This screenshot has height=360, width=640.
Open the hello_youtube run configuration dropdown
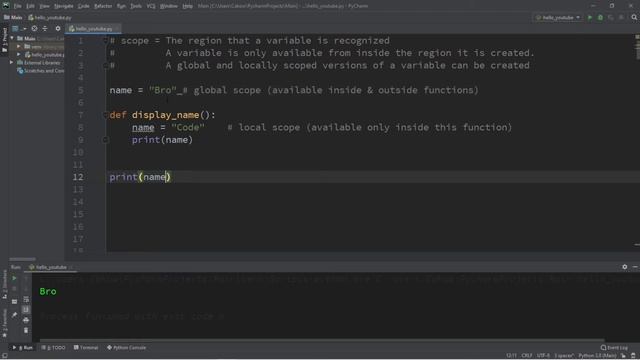tap(558, 18)
